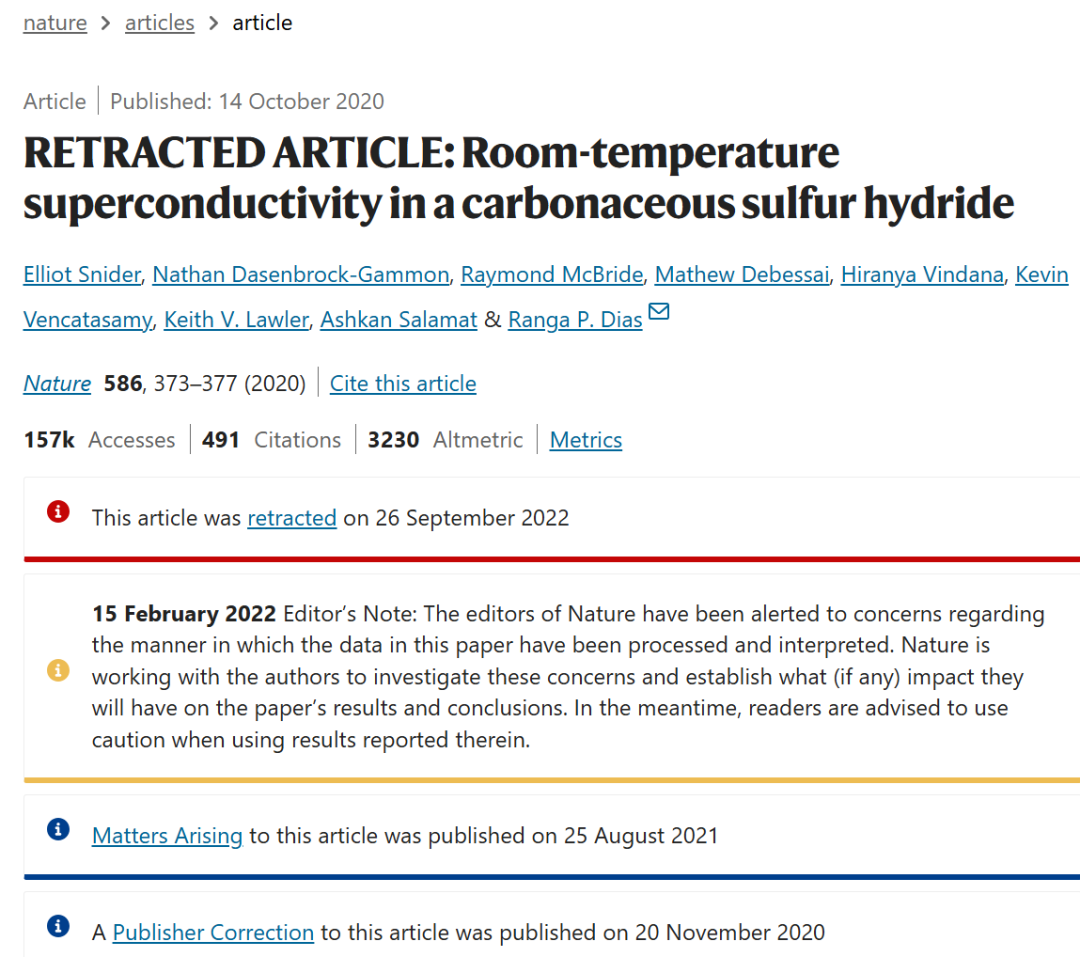Click the email envelope icon beside Ranga P. Dias
Viewport: 1080px width, 957px height.
tap(659, 311)
